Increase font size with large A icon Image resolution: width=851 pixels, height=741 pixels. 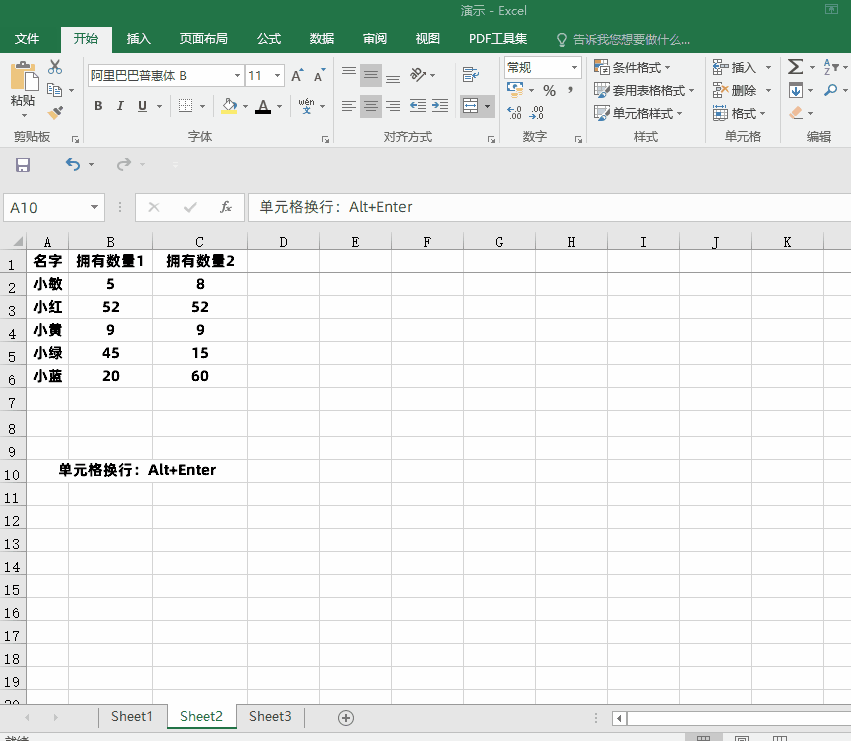point(297,75)
